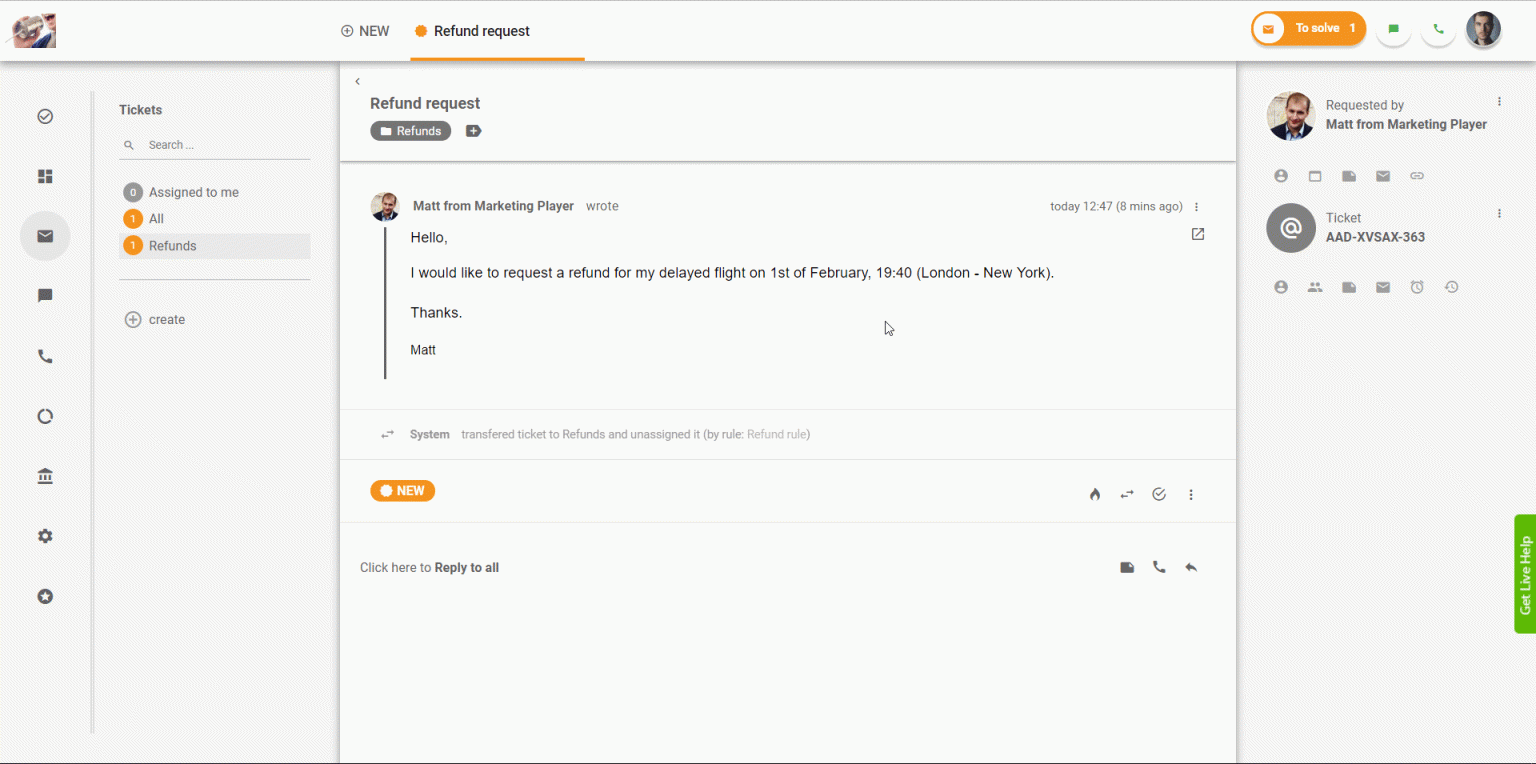Image resolution: width=1536 pixels, height=764 pixels.
Task: Mark the ticket as resolved via checkmark icon
Action: 1159,493
